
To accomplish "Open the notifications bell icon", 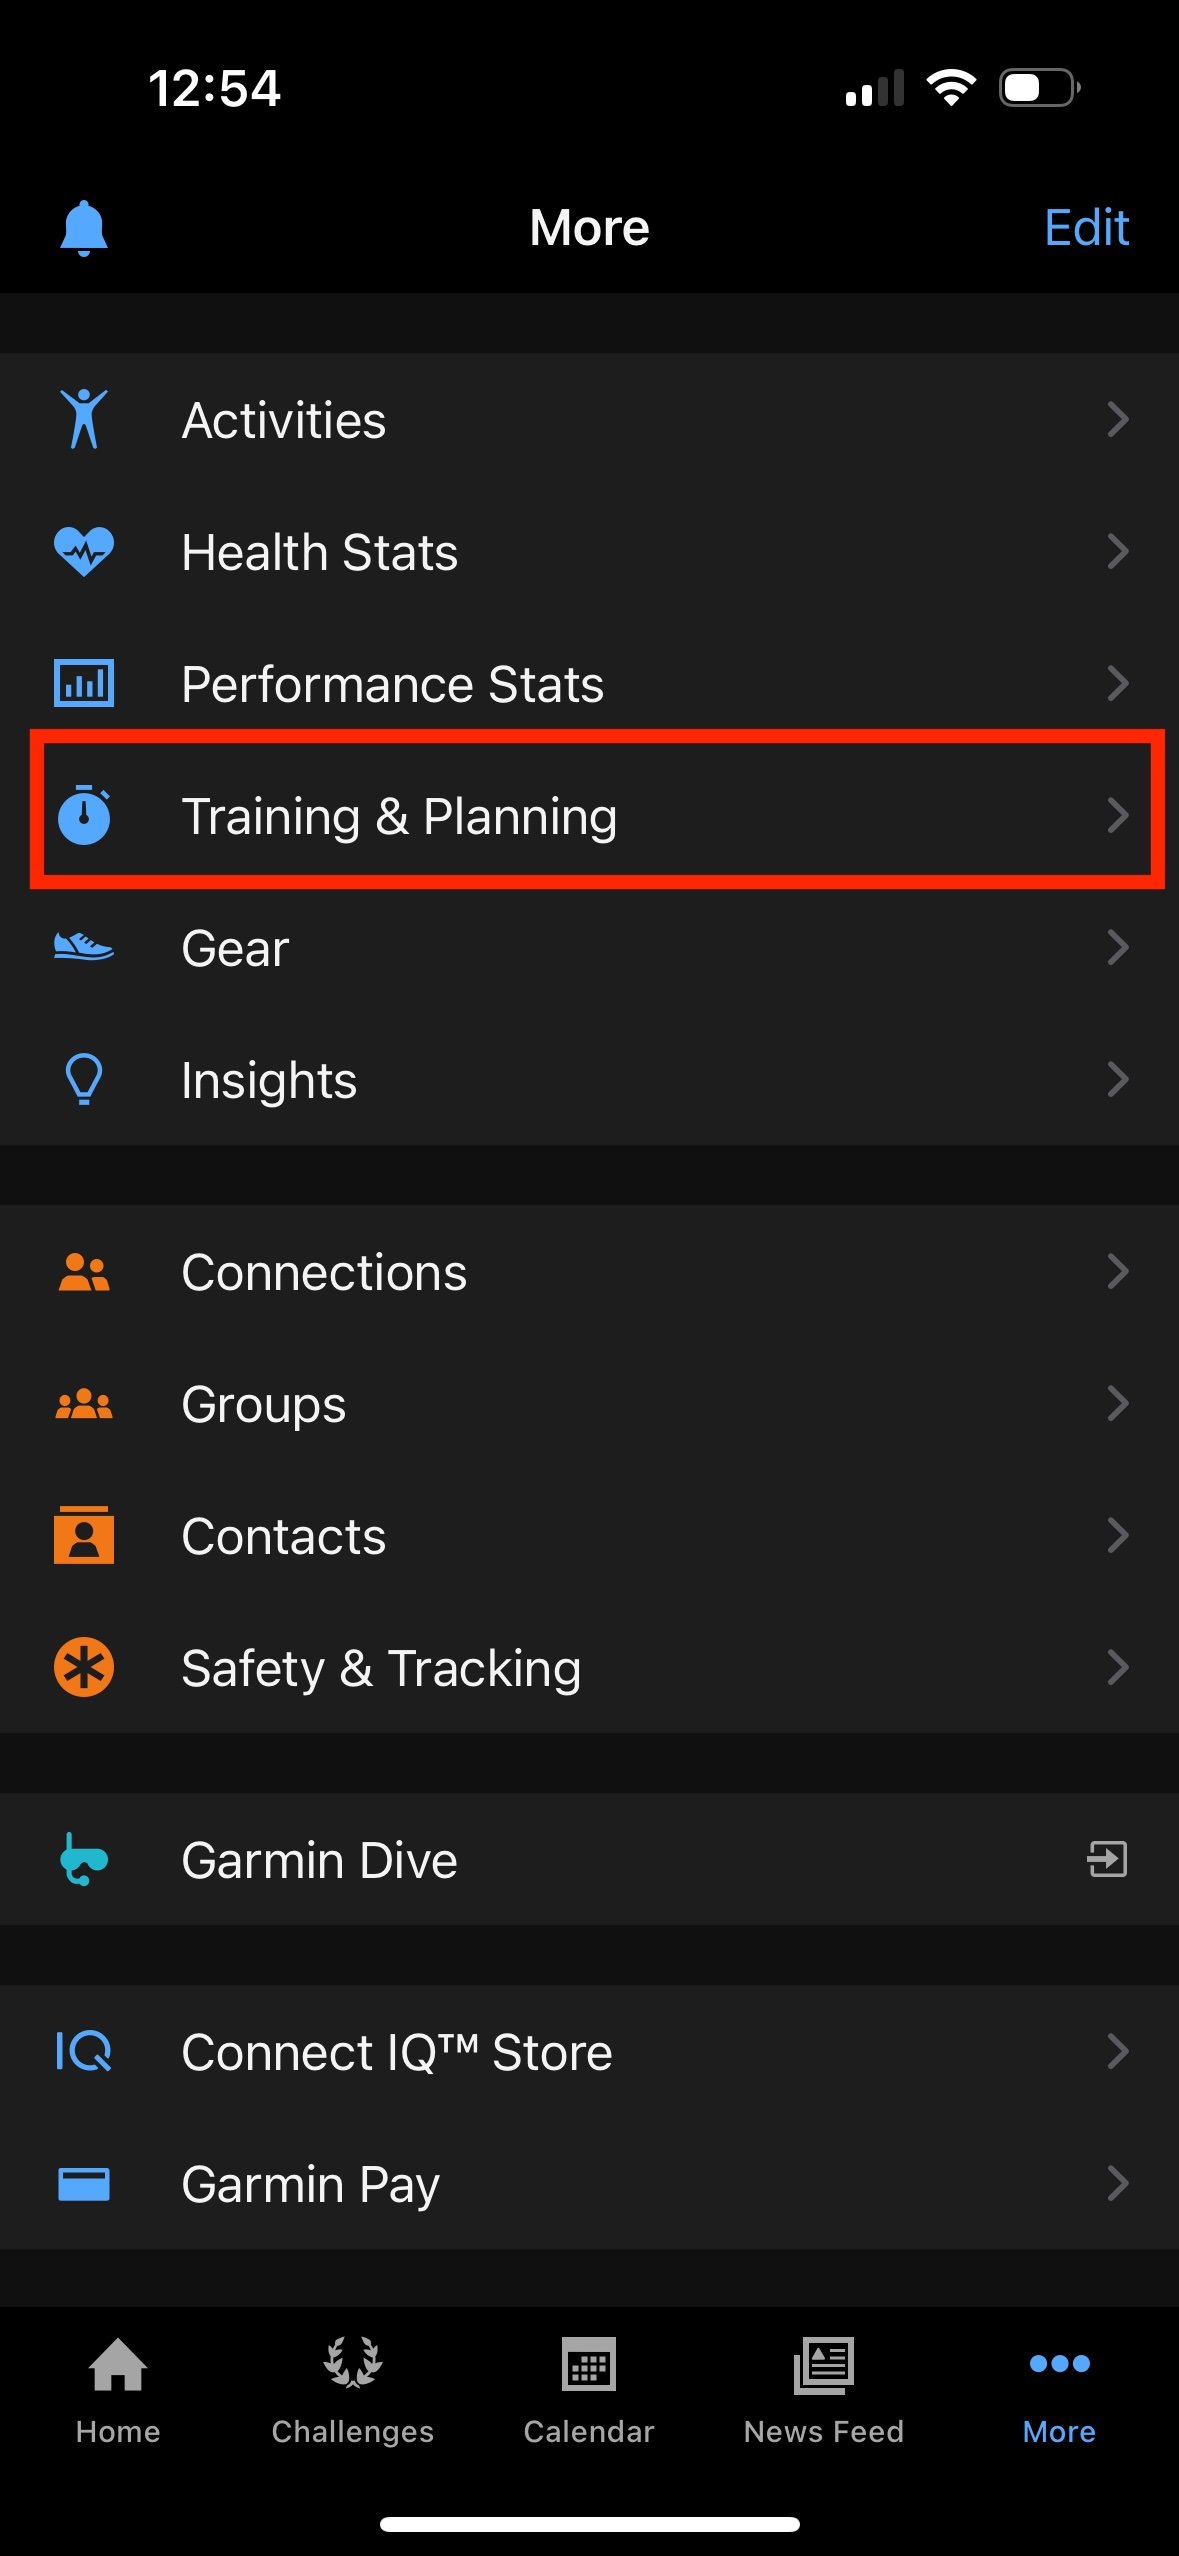I will 84,228.
